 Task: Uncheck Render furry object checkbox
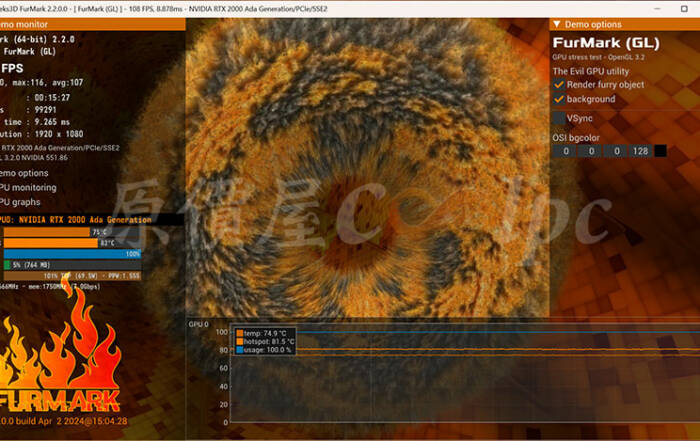(x=559, y=85)
